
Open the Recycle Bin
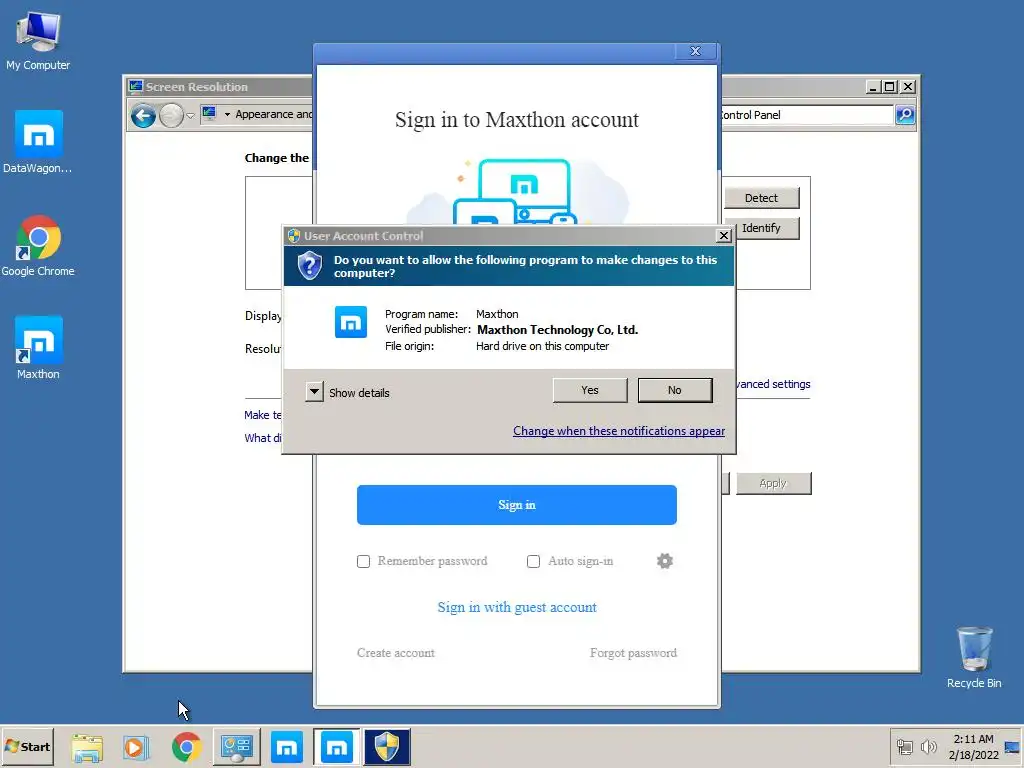(974, 657)
